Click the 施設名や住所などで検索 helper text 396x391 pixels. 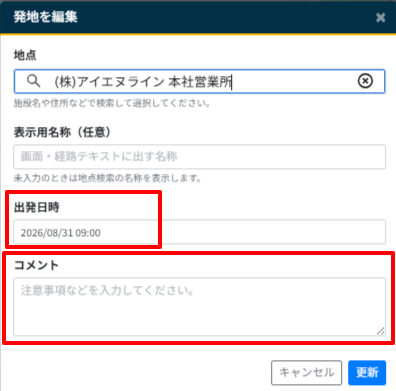112,103
